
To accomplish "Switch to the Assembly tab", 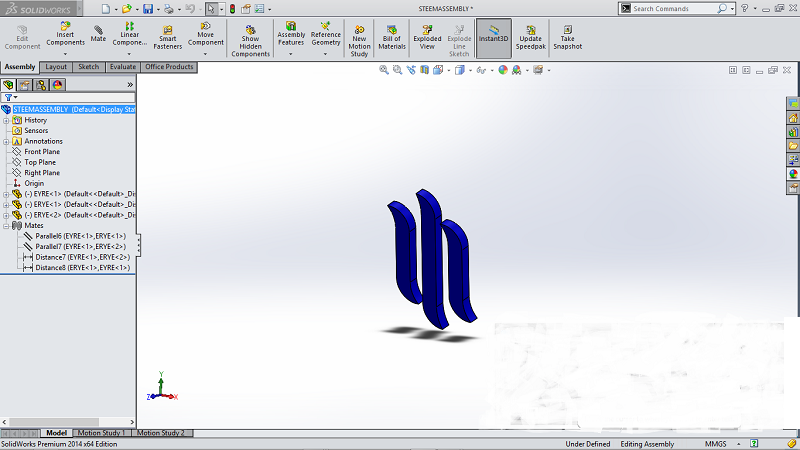I will click(20, 67).
